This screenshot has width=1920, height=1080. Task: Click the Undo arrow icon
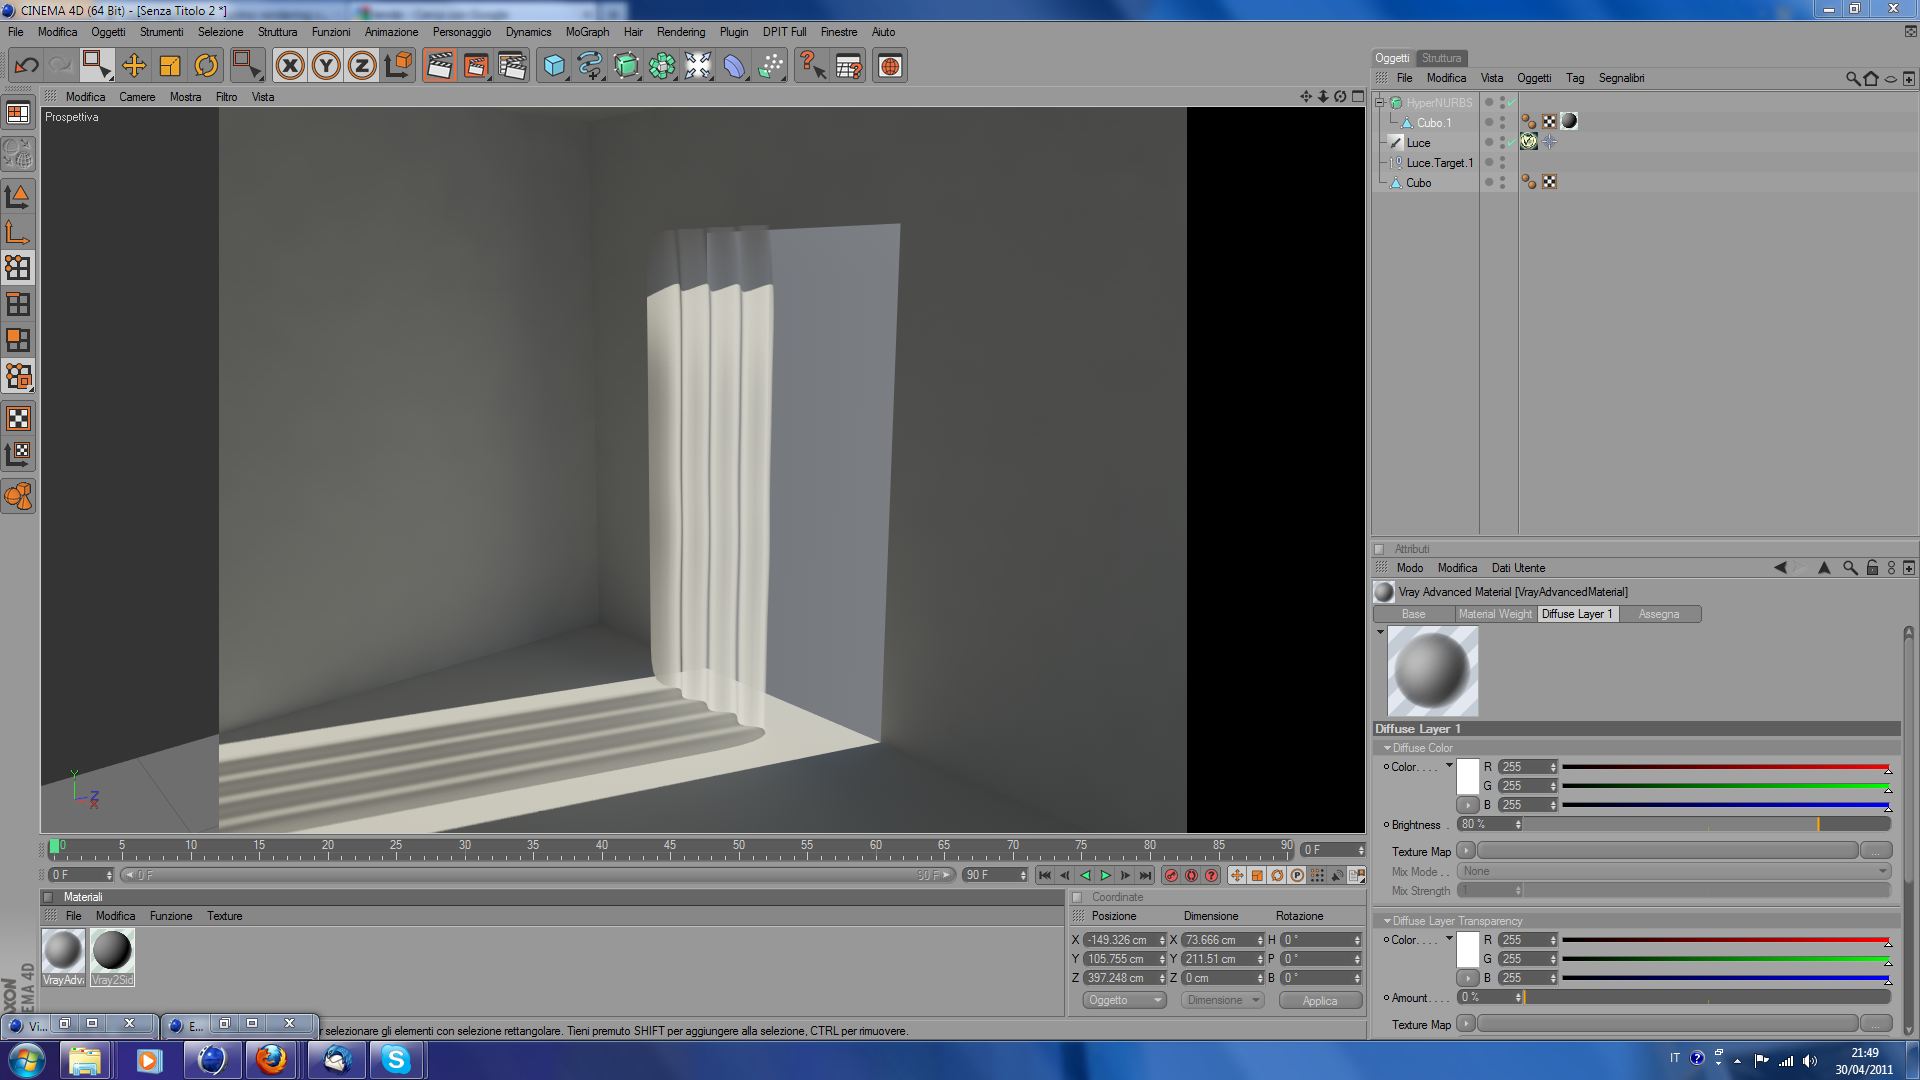point(26,66)
